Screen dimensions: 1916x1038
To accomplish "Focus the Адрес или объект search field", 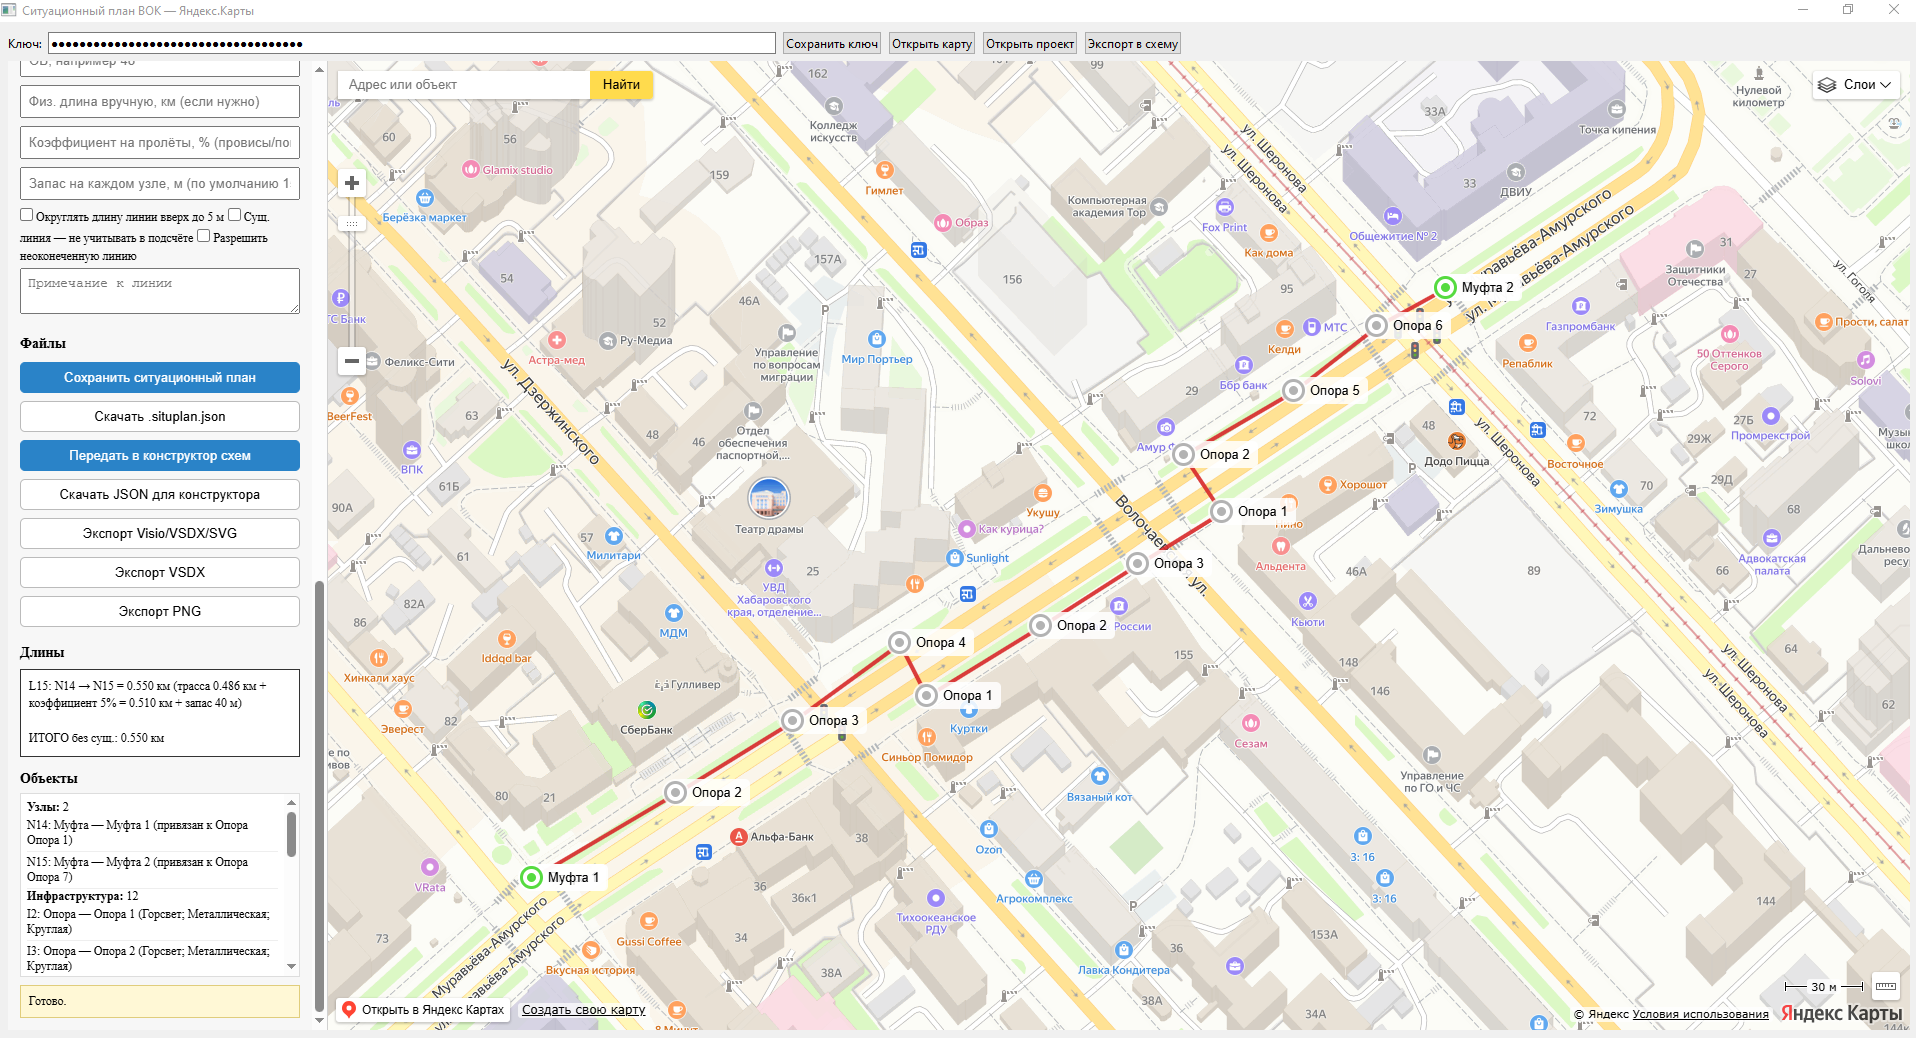I will pyautogui.click(x=464, y=85).
